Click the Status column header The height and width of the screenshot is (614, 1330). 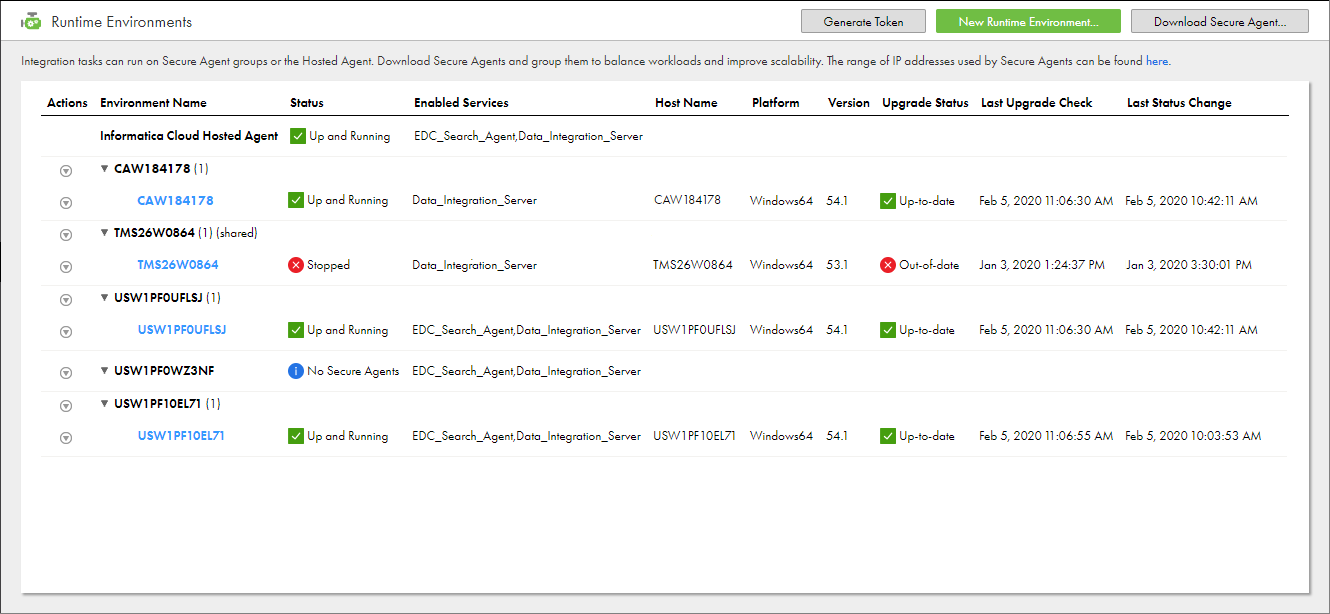[x=307, y=103]
